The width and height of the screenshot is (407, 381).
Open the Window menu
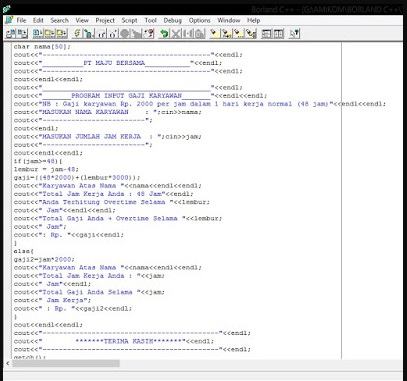(229, 20)
